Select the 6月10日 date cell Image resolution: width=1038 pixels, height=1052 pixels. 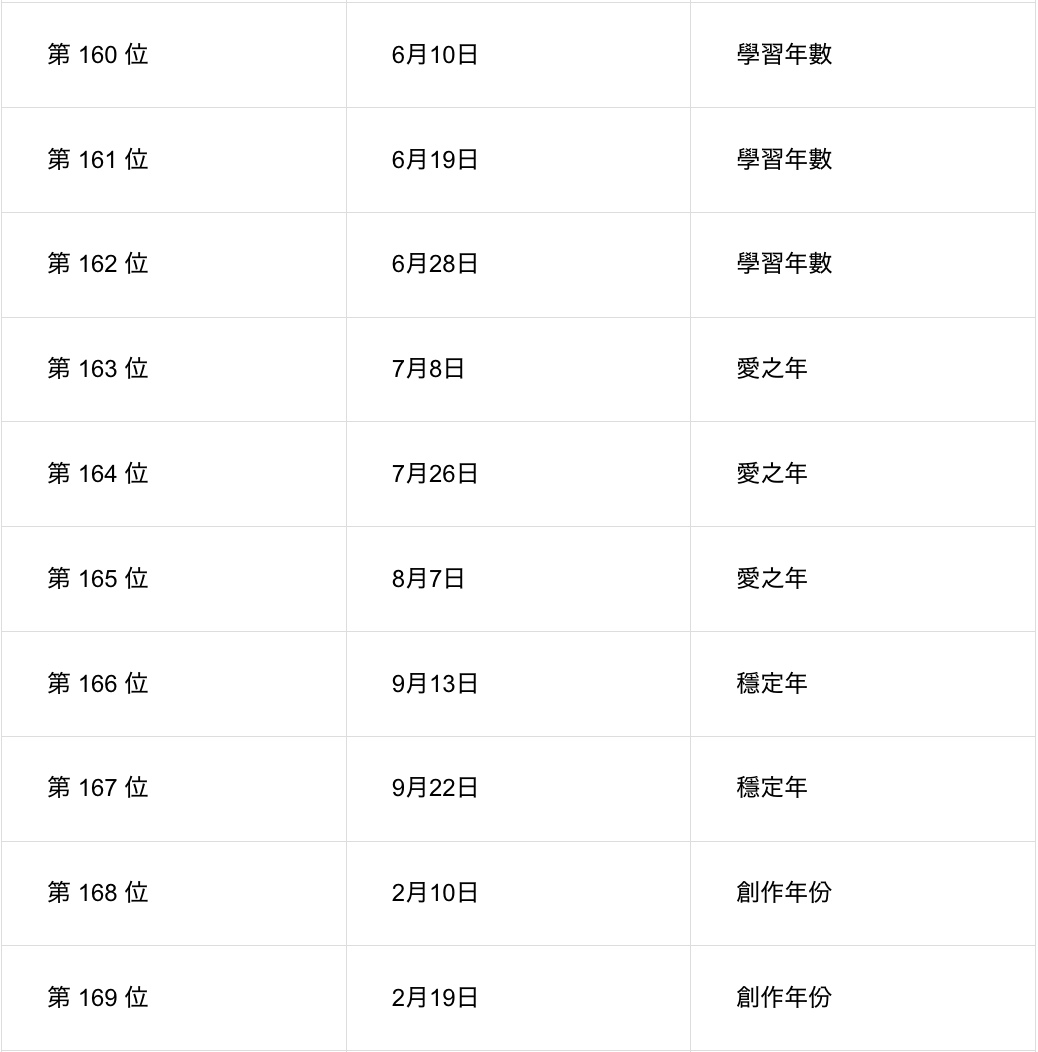click(x=435, y=55)
